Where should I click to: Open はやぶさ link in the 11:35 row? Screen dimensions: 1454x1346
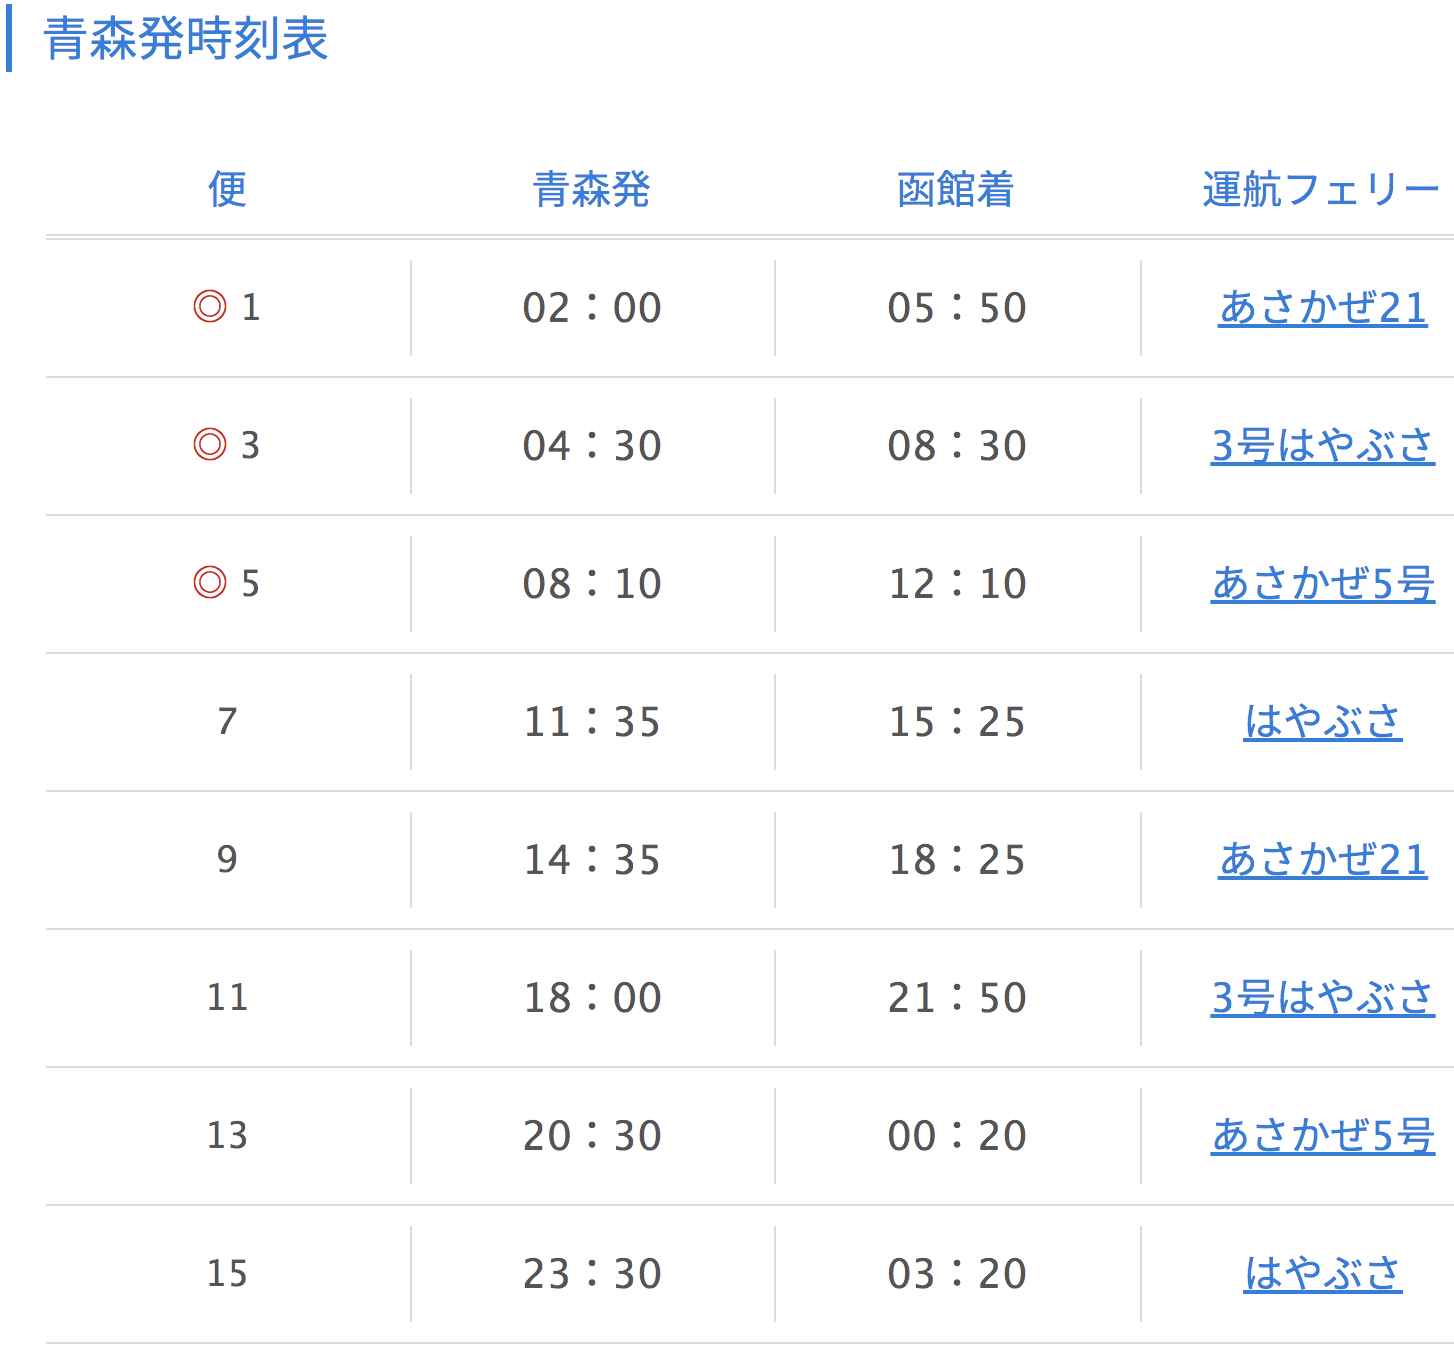point(1323,721)
